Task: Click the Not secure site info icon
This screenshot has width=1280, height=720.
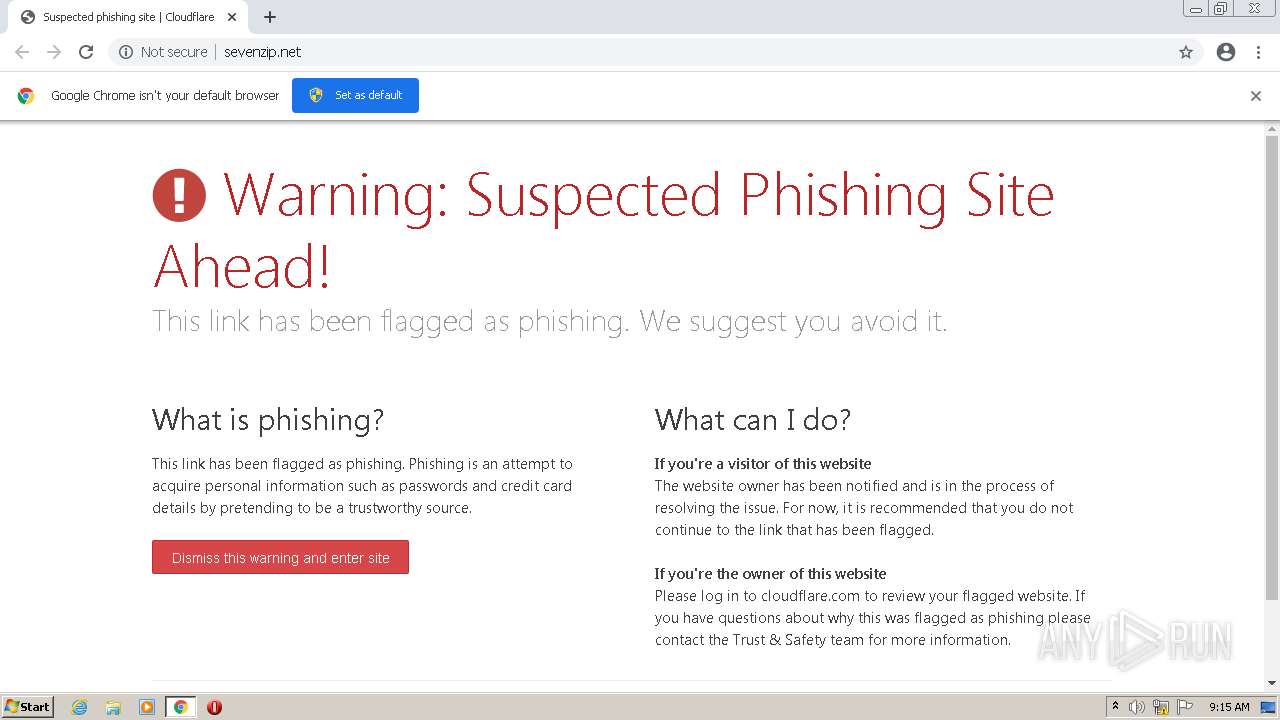Action: 126,52
